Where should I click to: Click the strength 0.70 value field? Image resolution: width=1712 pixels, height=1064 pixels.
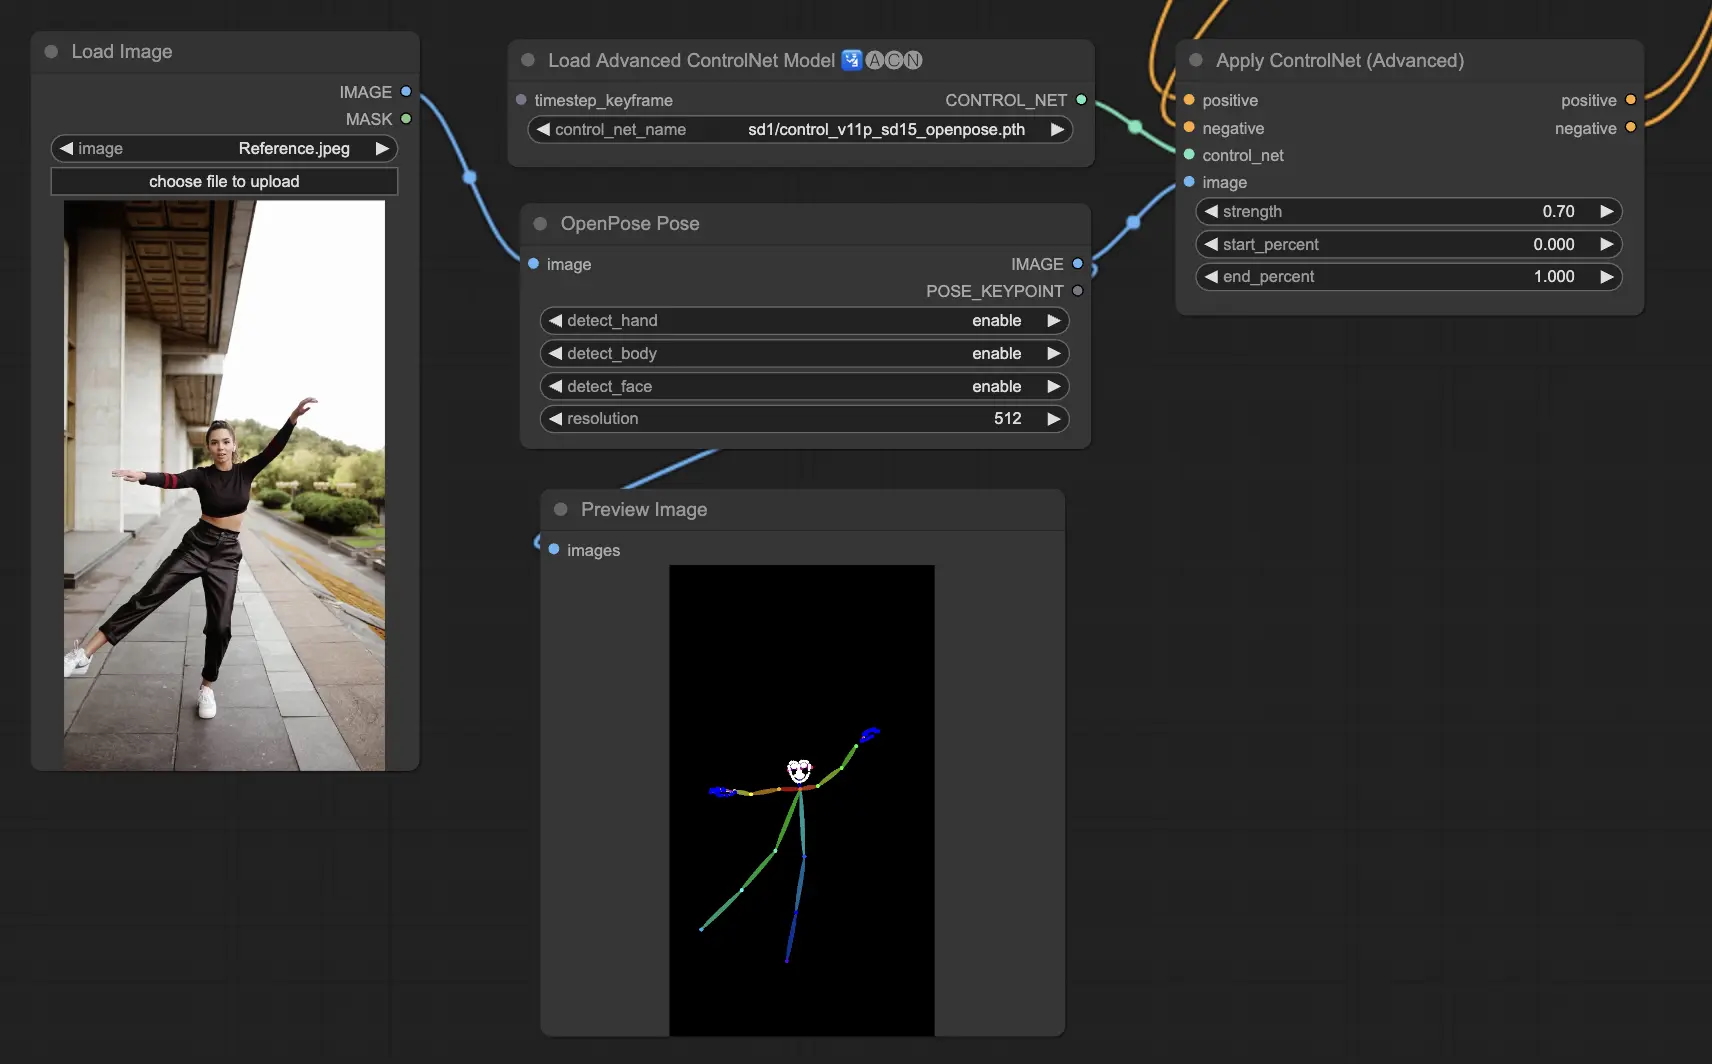tap(1409, 211)
